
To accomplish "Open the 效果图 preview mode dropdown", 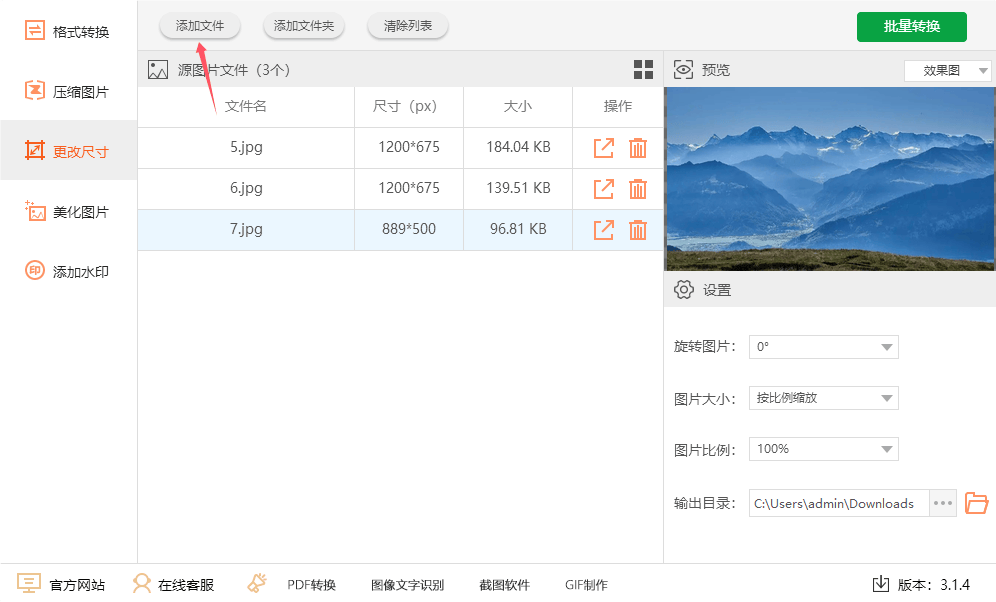I will pyautogui.click(x=947, y=71).
